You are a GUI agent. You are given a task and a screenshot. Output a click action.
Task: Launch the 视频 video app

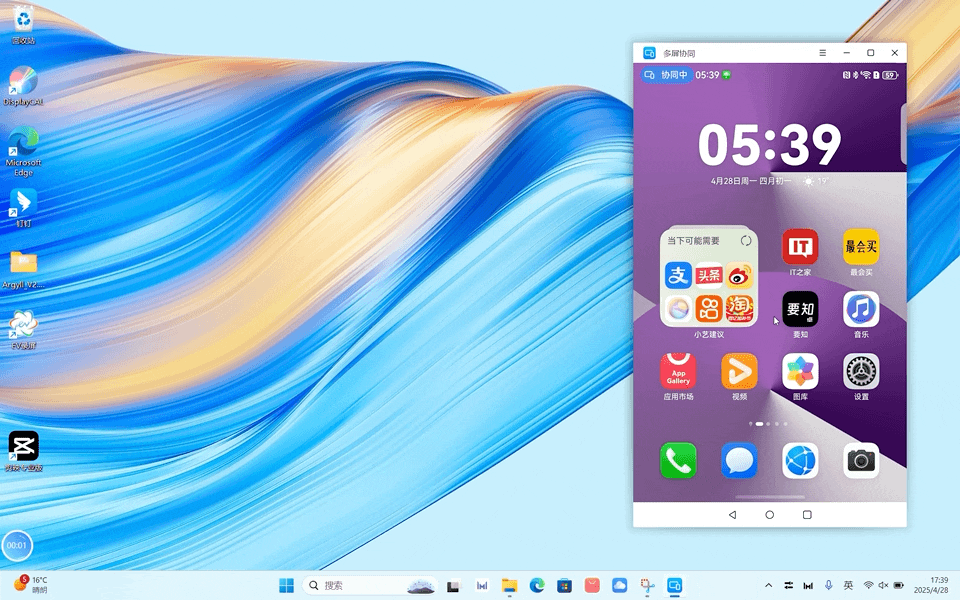point(739,372)
